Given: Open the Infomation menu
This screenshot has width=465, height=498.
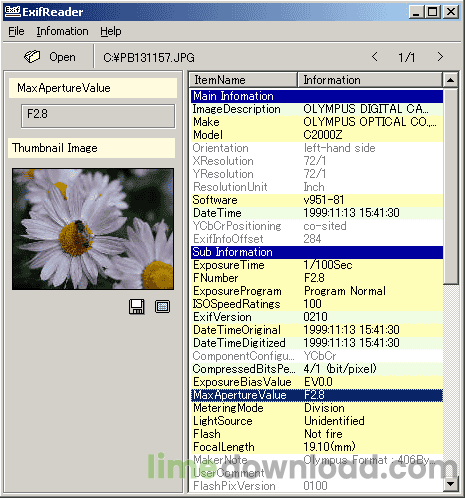Looking at the screenshot, I should coord(62,31).
